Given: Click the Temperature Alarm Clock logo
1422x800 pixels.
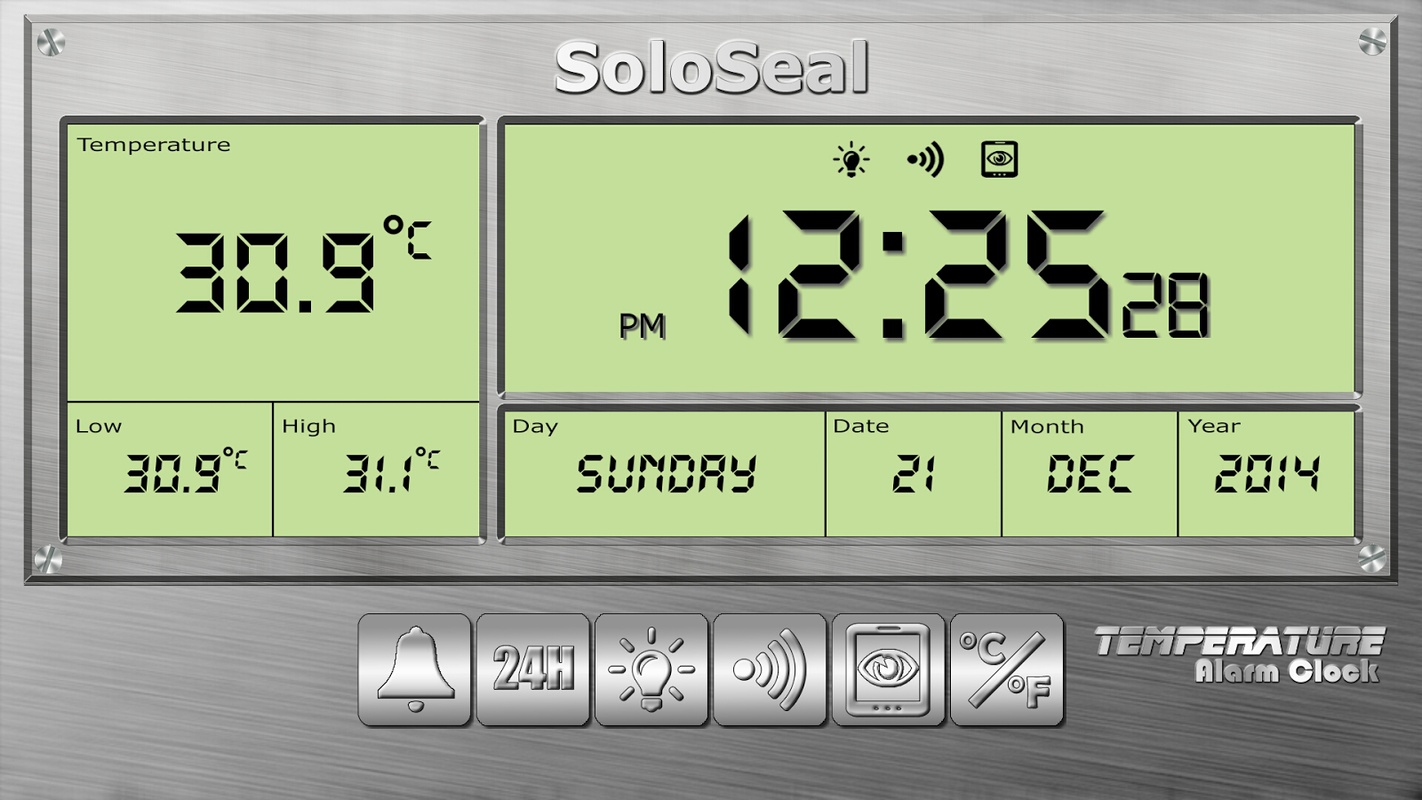Looking at the screenshot, I should [x=1240, y=655].
